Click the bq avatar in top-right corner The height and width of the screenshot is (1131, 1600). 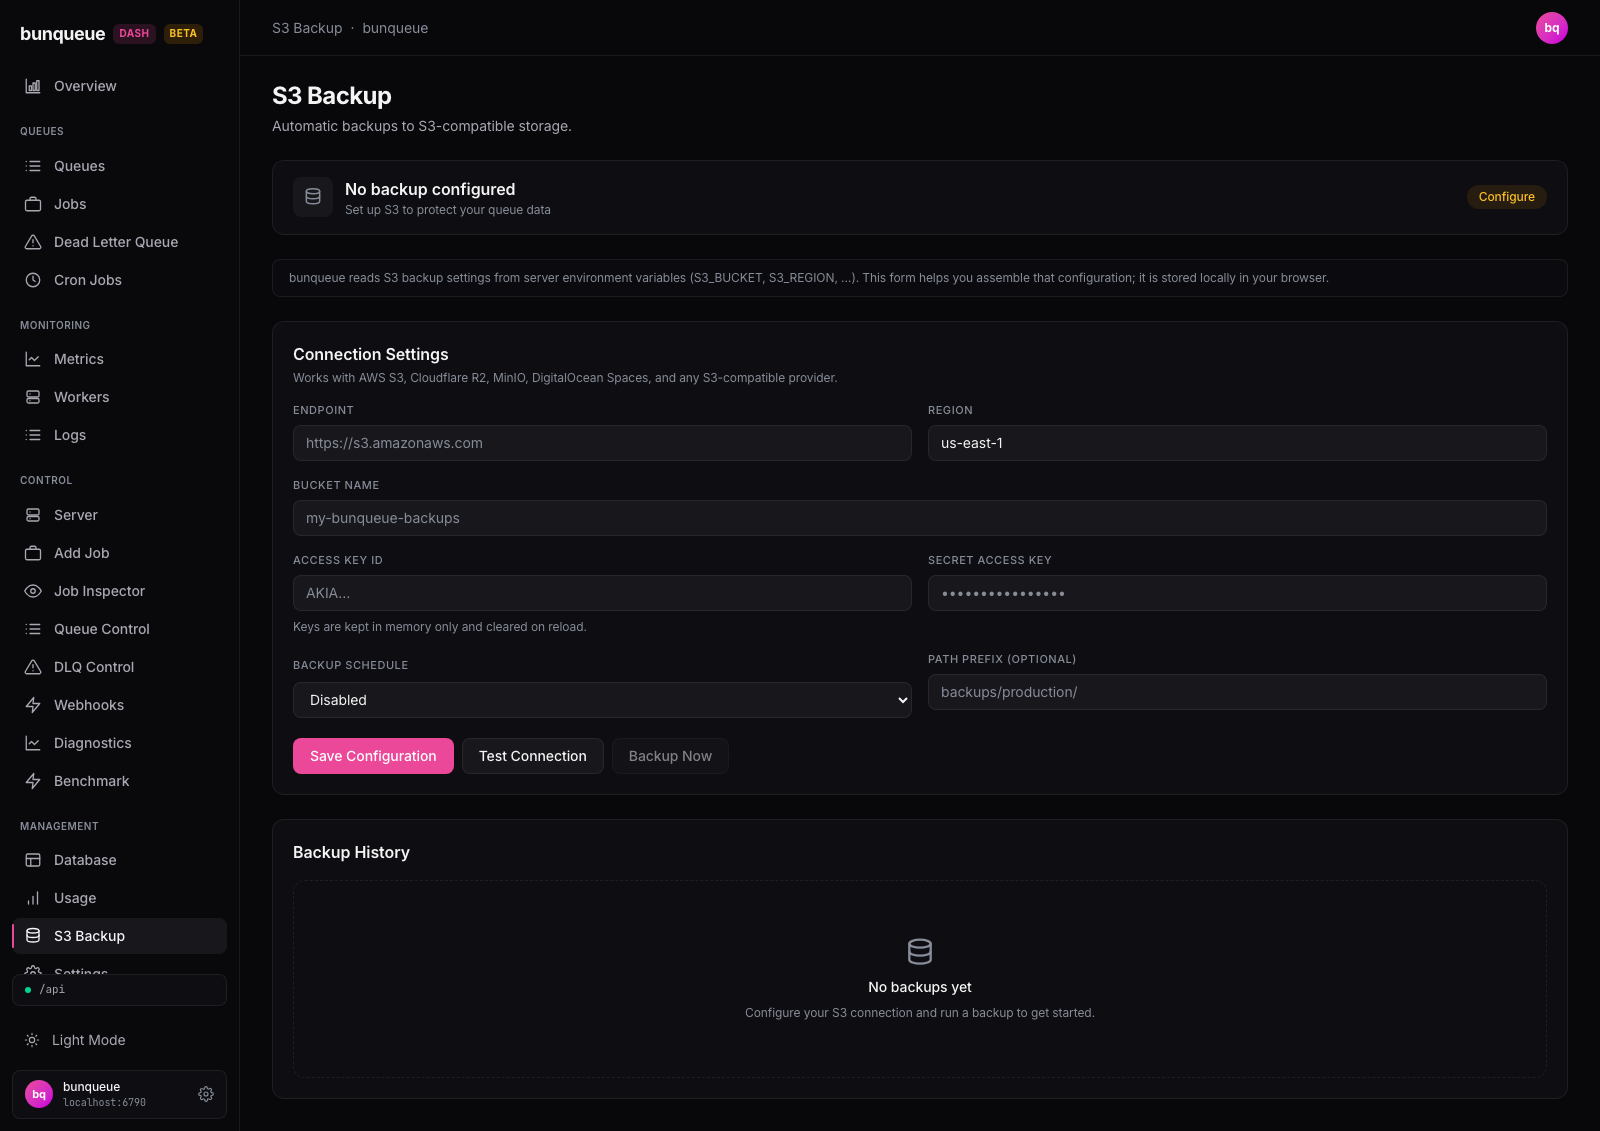(1551, 28)
